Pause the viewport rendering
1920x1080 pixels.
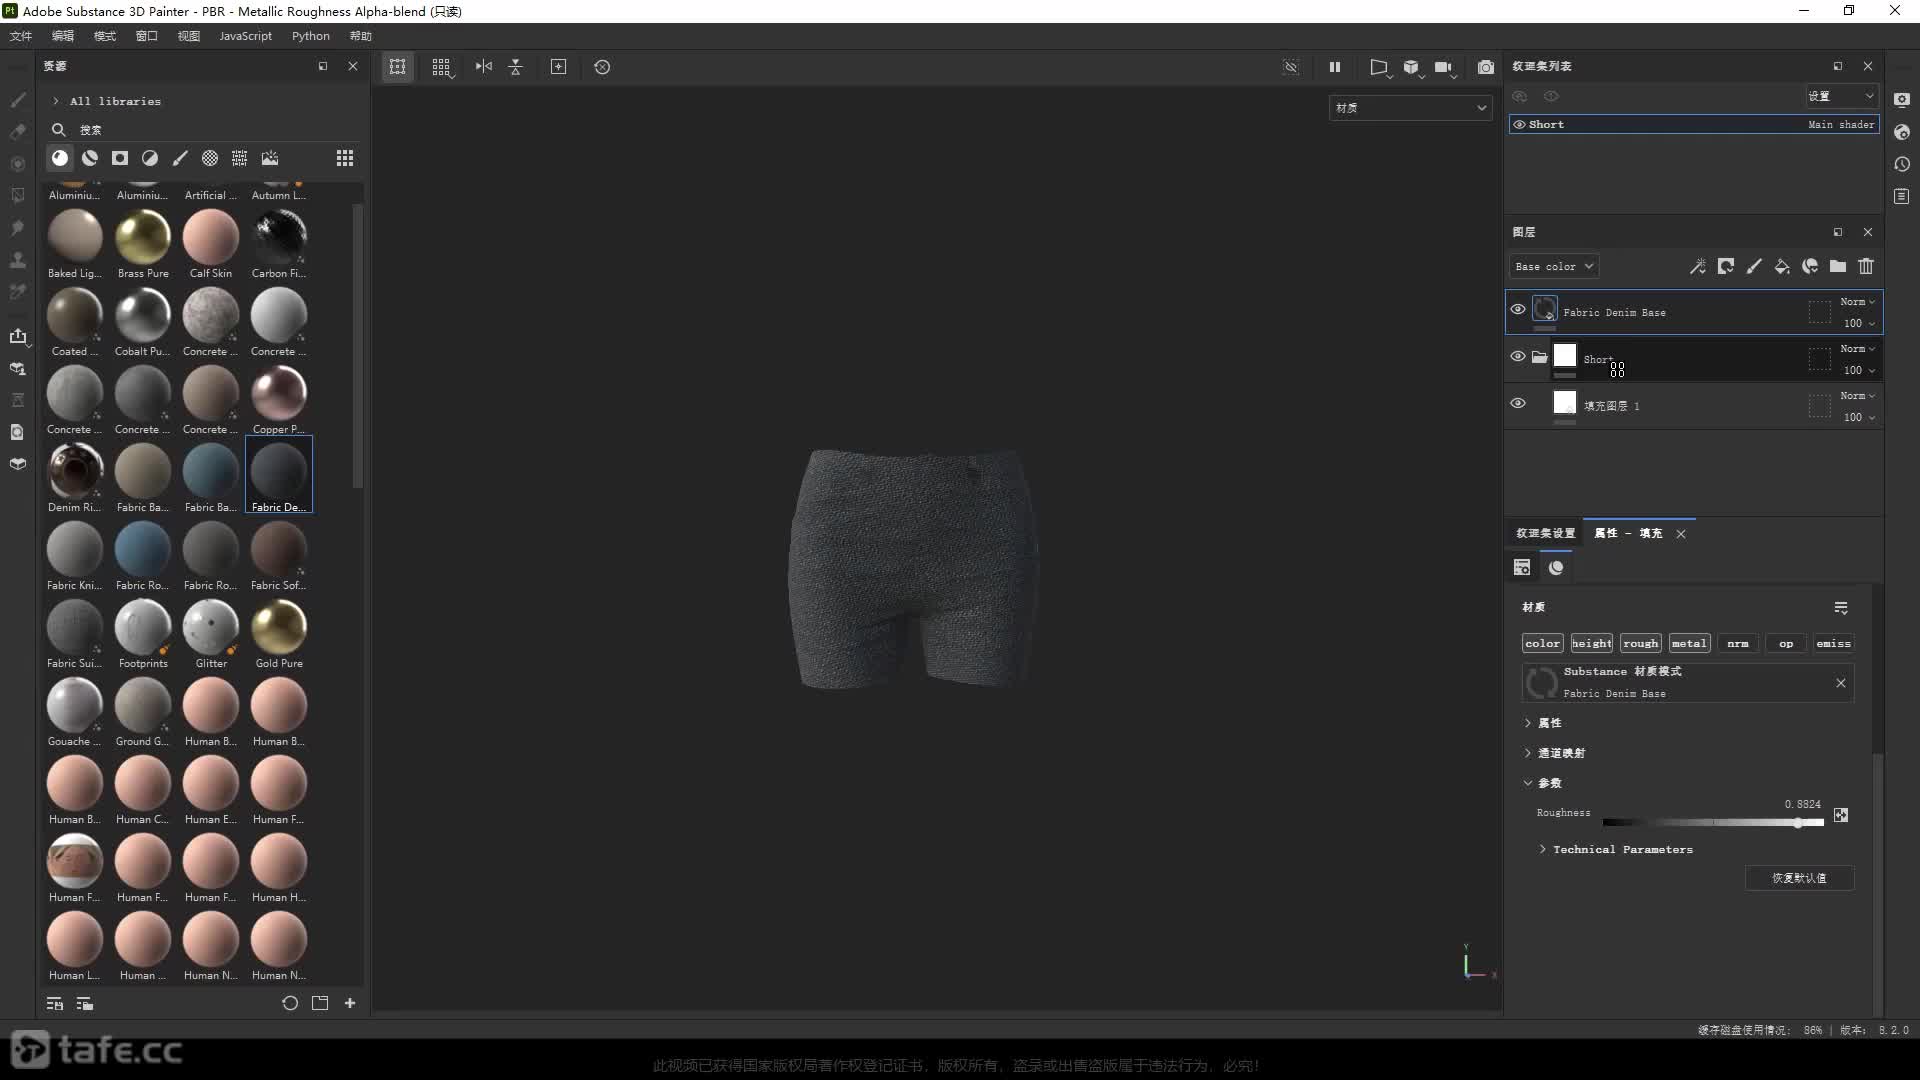pos(1334,67)
